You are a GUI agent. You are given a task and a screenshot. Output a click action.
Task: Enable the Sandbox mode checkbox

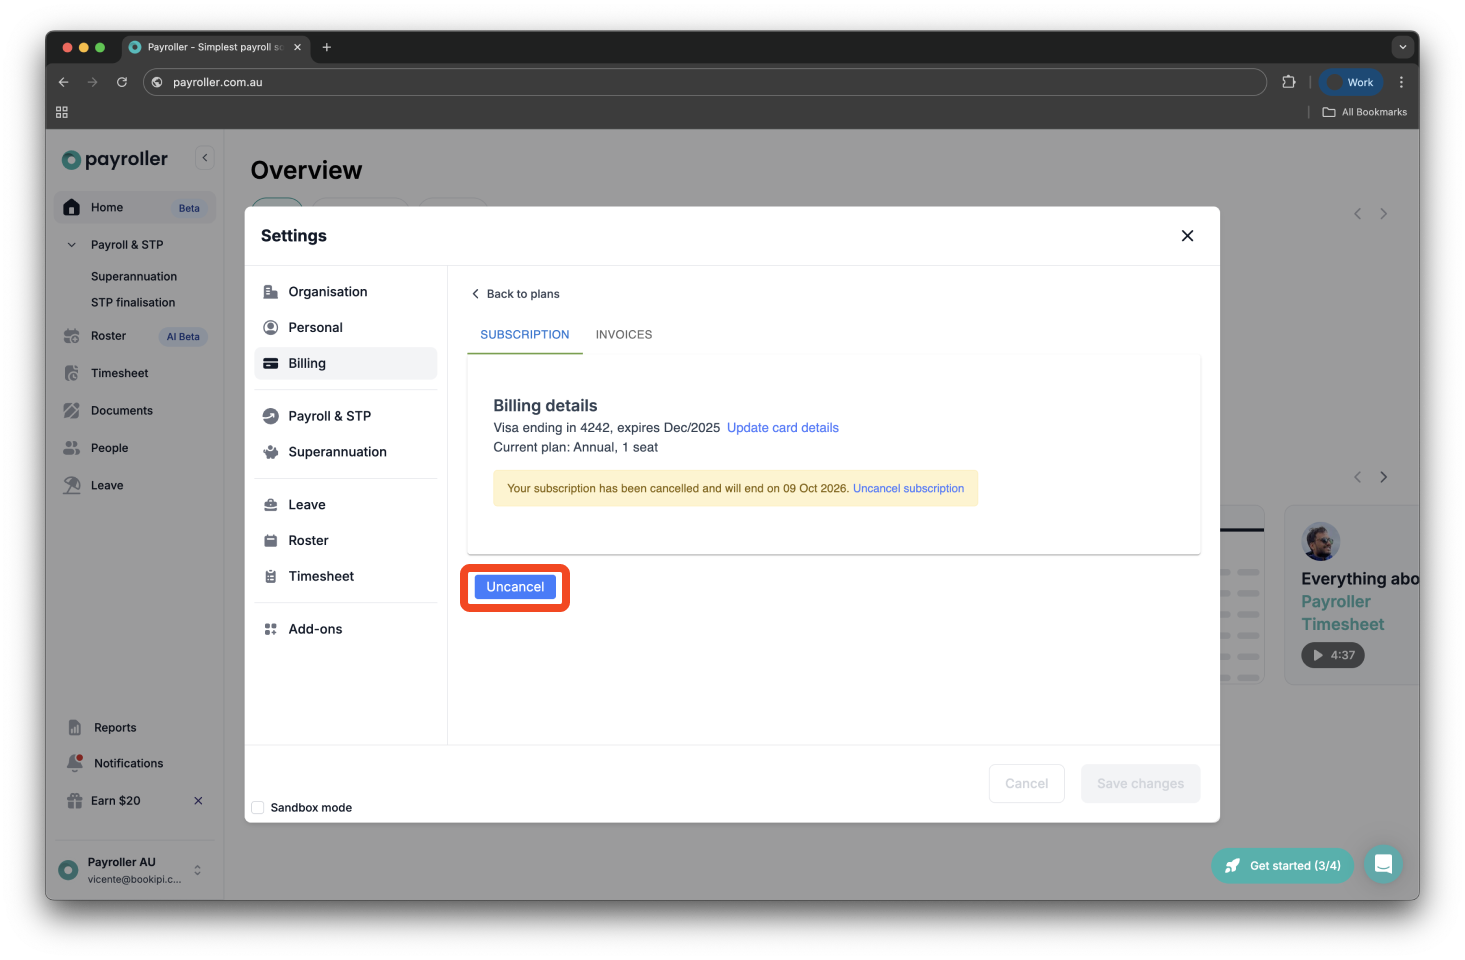pos(258,808)
